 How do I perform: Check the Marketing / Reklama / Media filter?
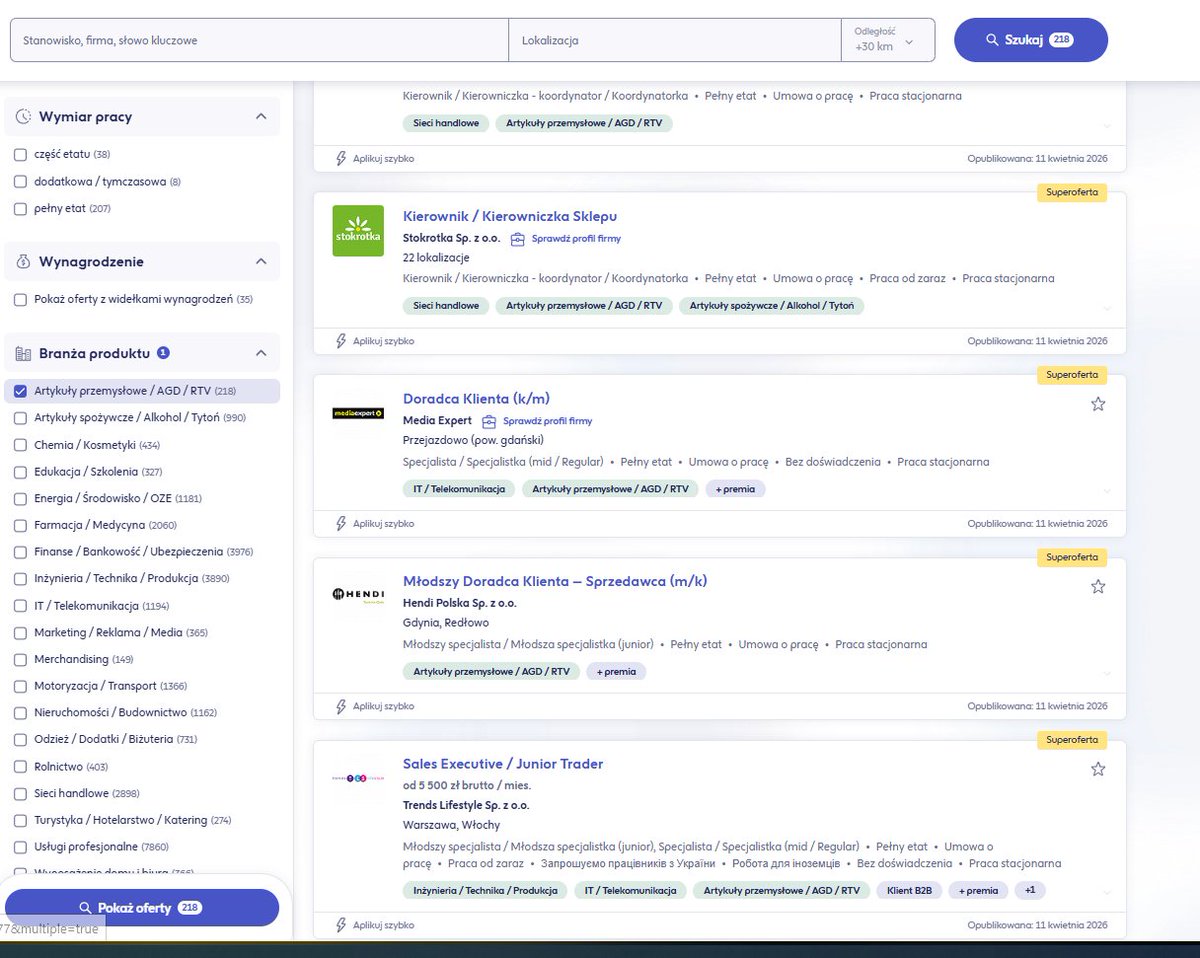click(20, 632)
